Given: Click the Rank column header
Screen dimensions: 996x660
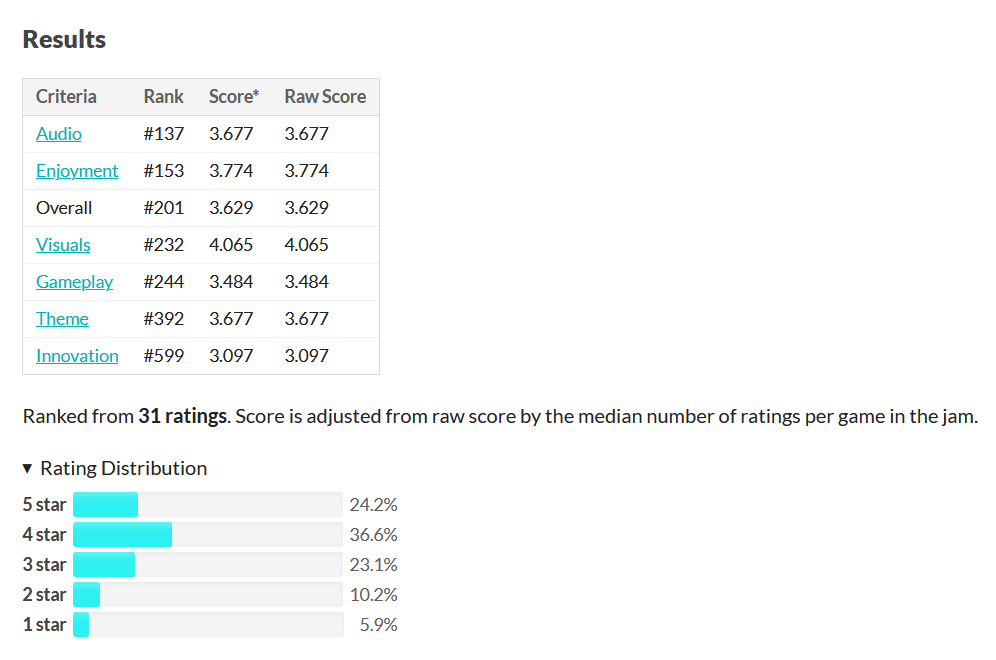Looking at the screenshot, I should coord(163,97).
